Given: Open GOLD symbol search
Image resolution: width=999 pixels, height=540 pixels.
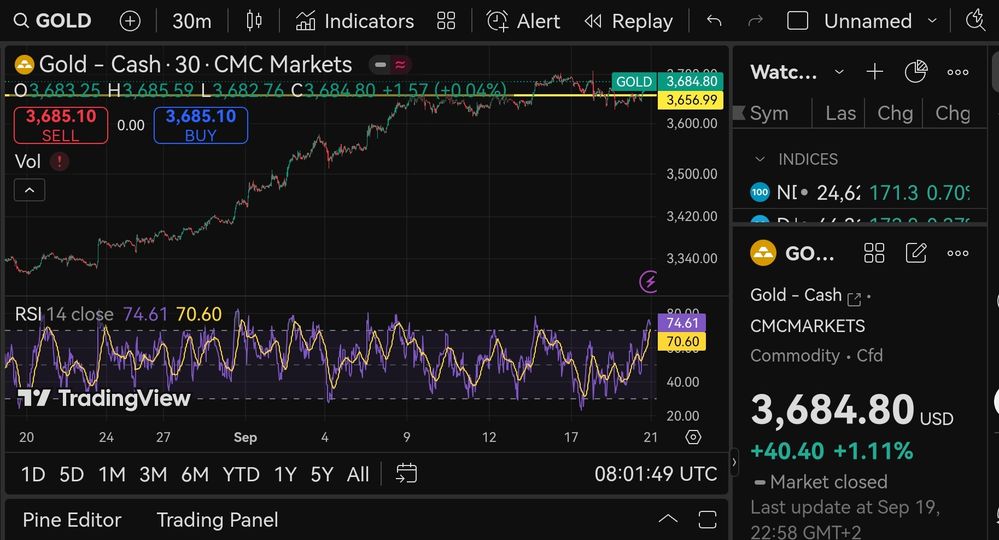Looking at the screenshot, I should click(53, 21).
